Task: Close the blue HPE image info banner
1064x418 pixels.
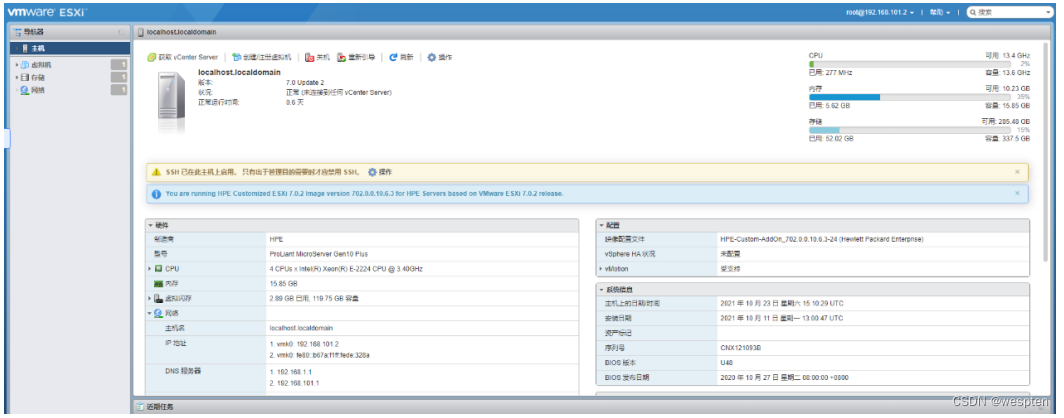Action: pos(1017,193)
